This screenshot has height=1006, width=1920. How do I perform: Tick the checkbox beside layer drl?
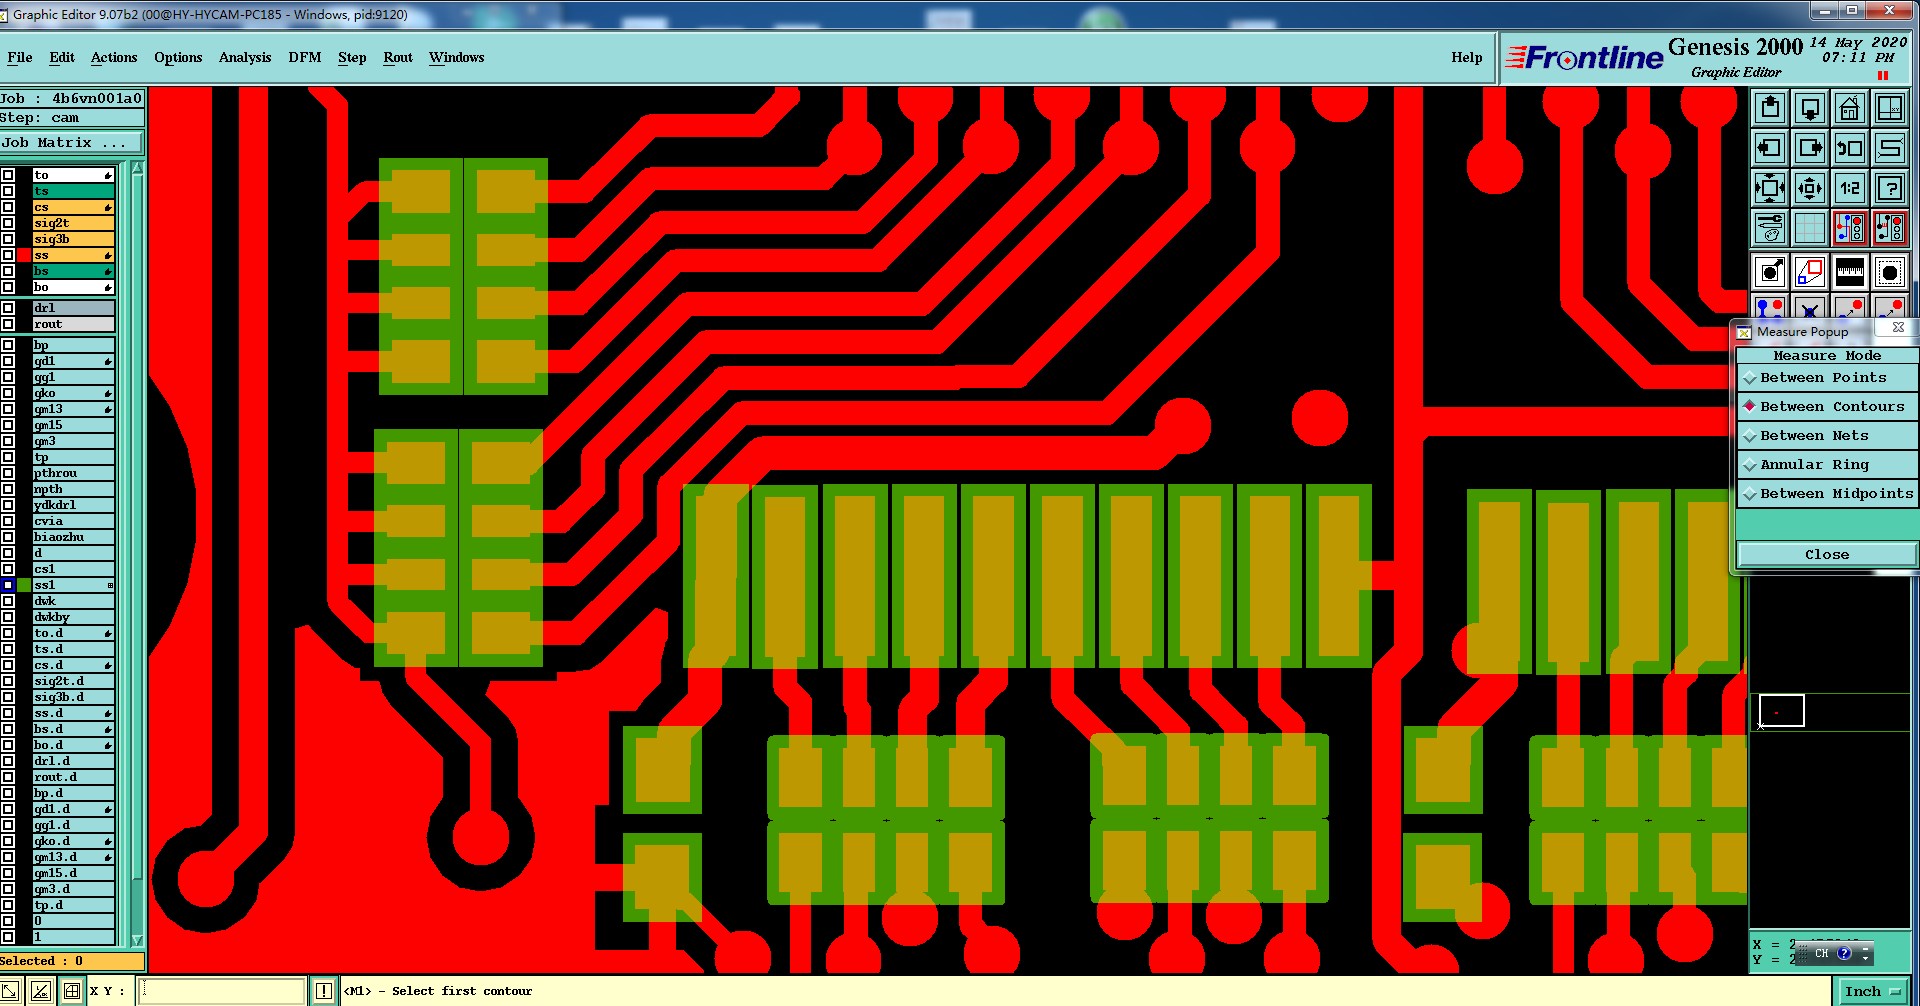pyautogui.click(x=8, y=308)
